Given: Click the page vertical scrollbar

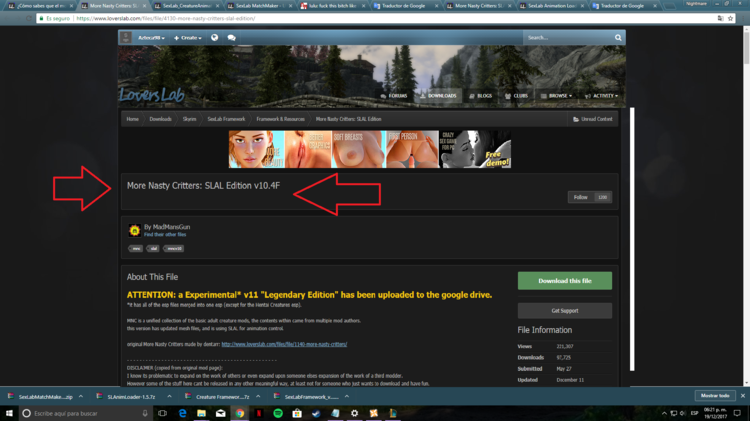Looking at the screenshot, I should 746,206.
